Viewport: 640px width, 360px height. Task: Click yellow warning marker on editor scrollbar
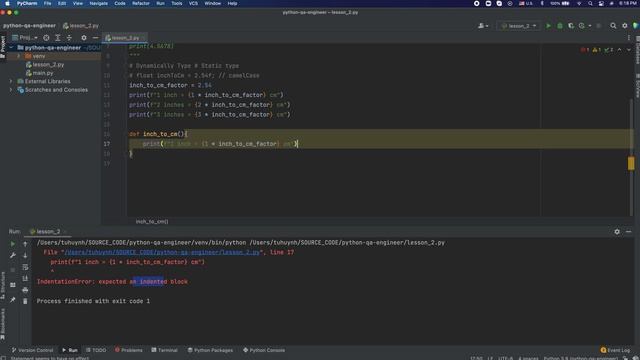click(631, 163)
